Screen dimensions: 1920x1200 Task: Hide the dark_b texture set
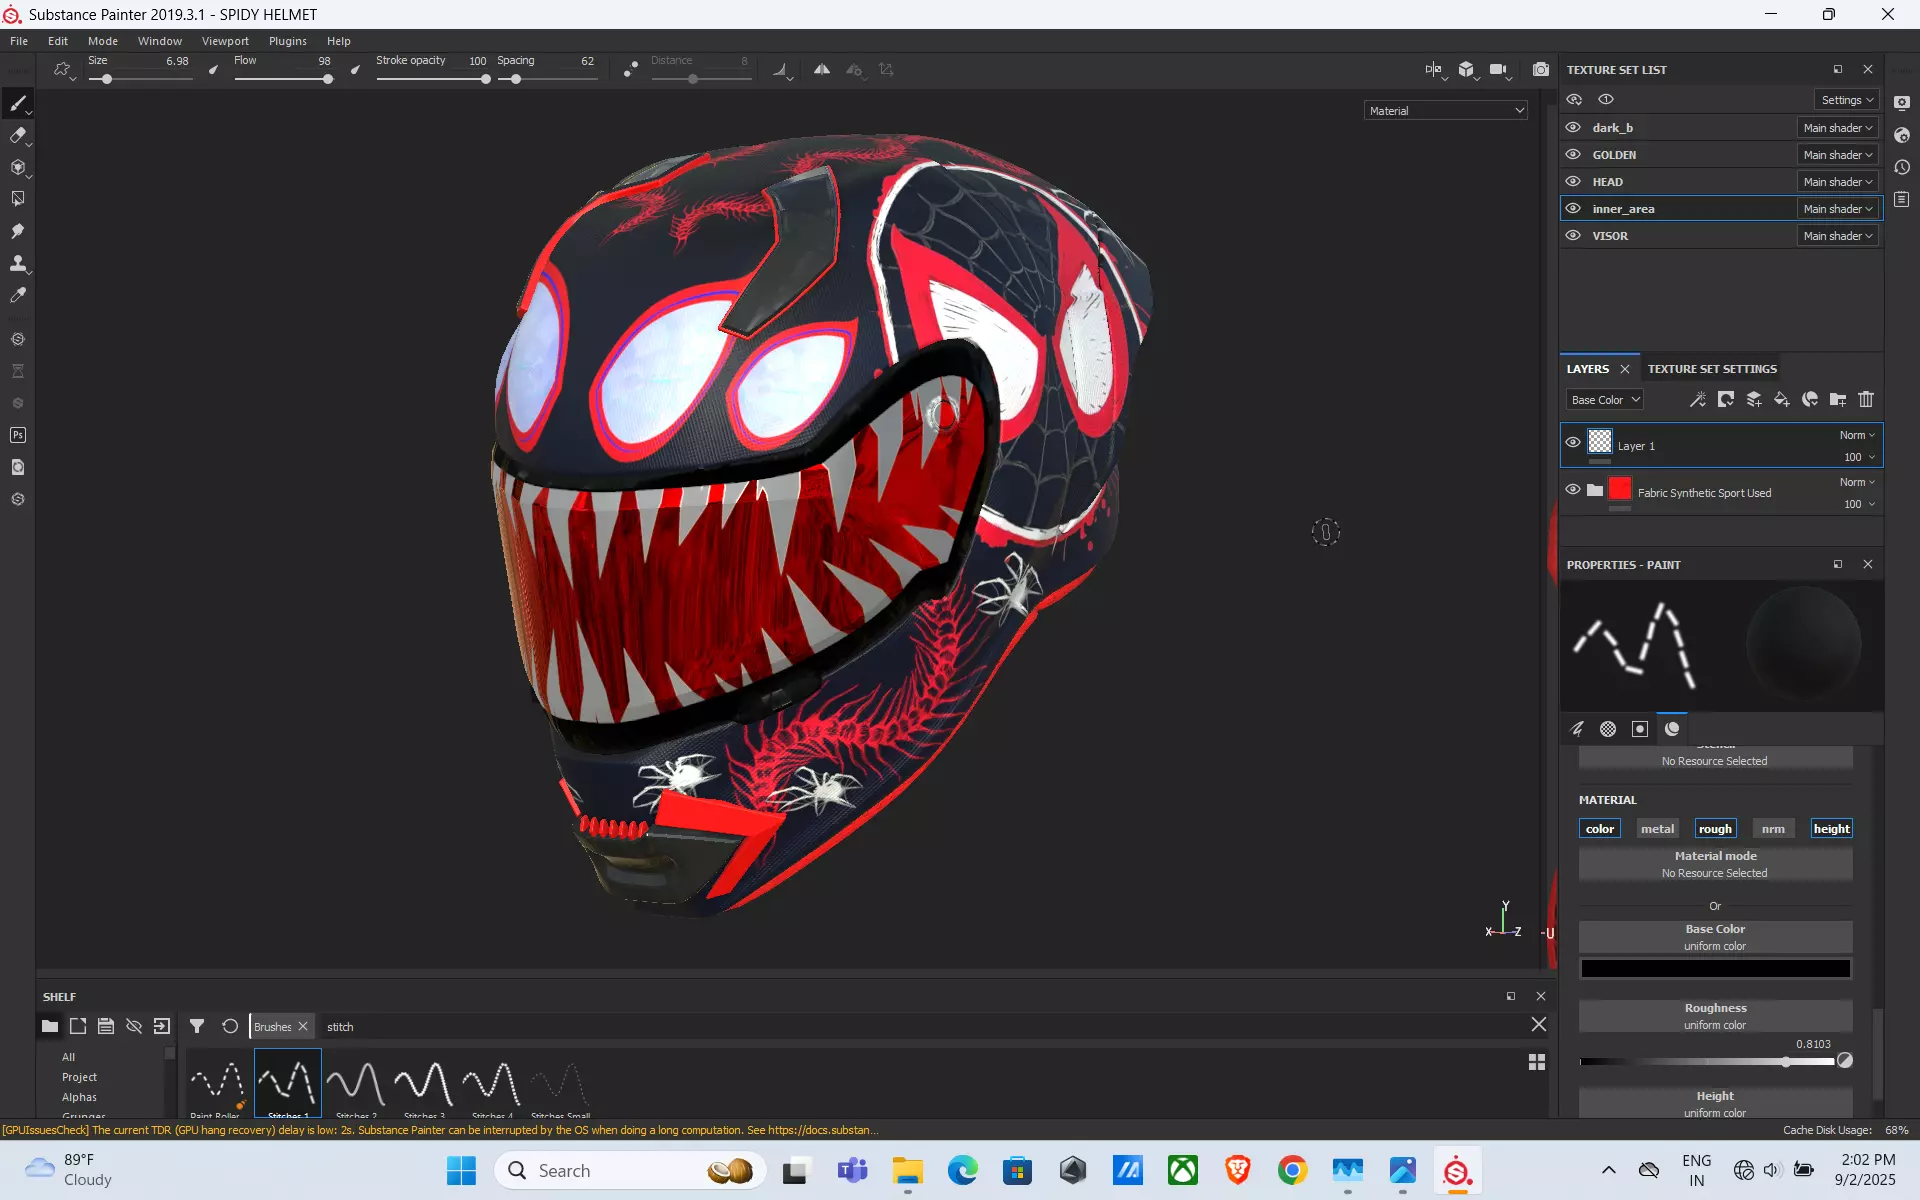[x=1573, y=128]
